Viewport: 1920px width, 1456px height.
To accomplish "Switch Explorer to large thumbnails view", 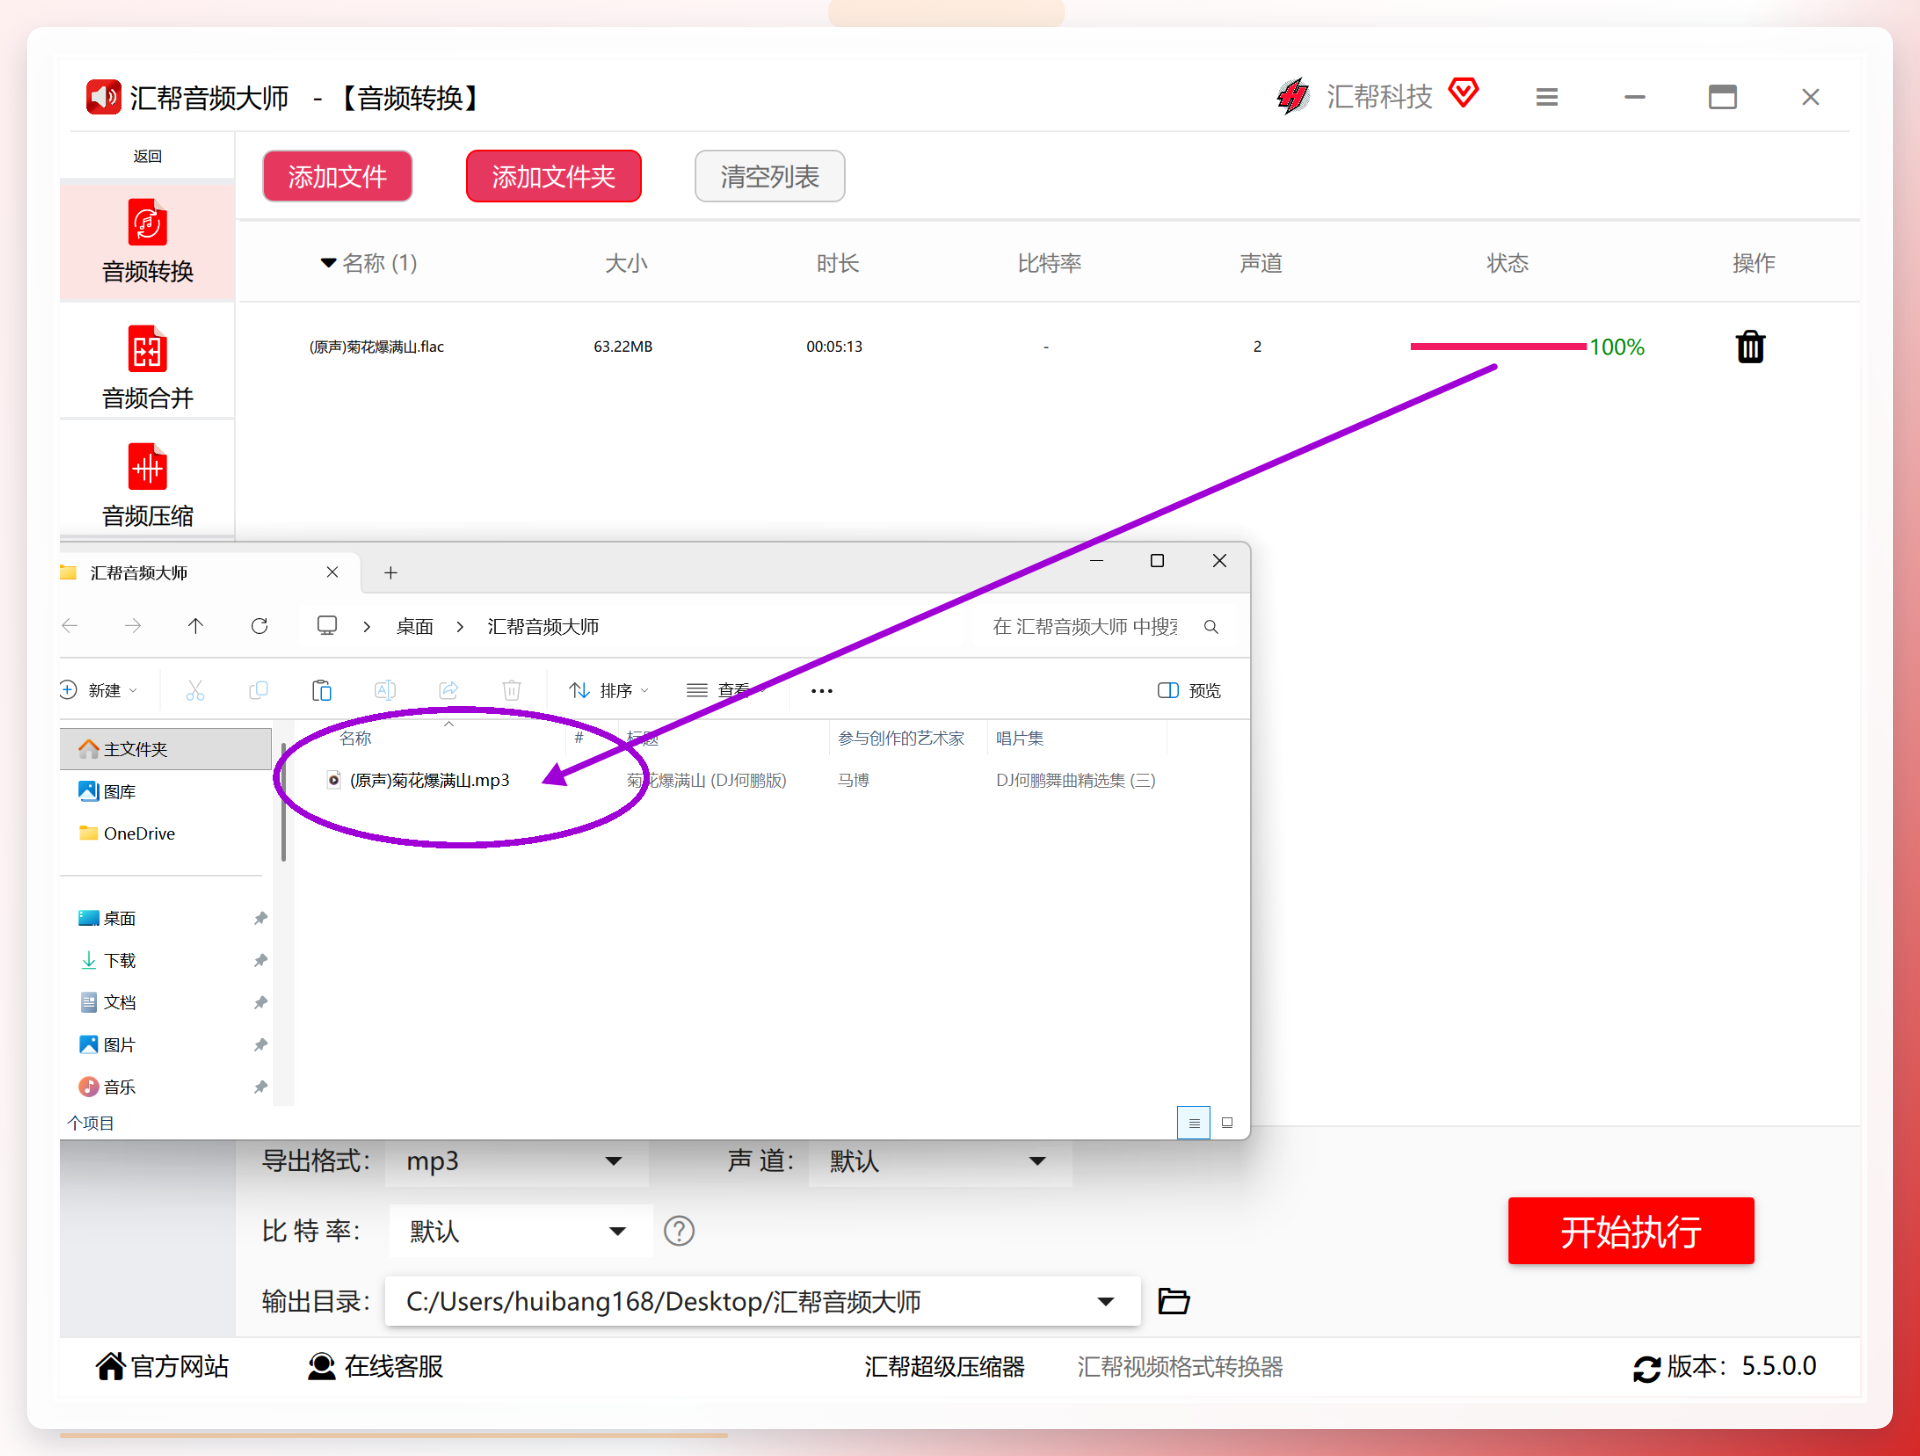I will coord(1228,1123).
